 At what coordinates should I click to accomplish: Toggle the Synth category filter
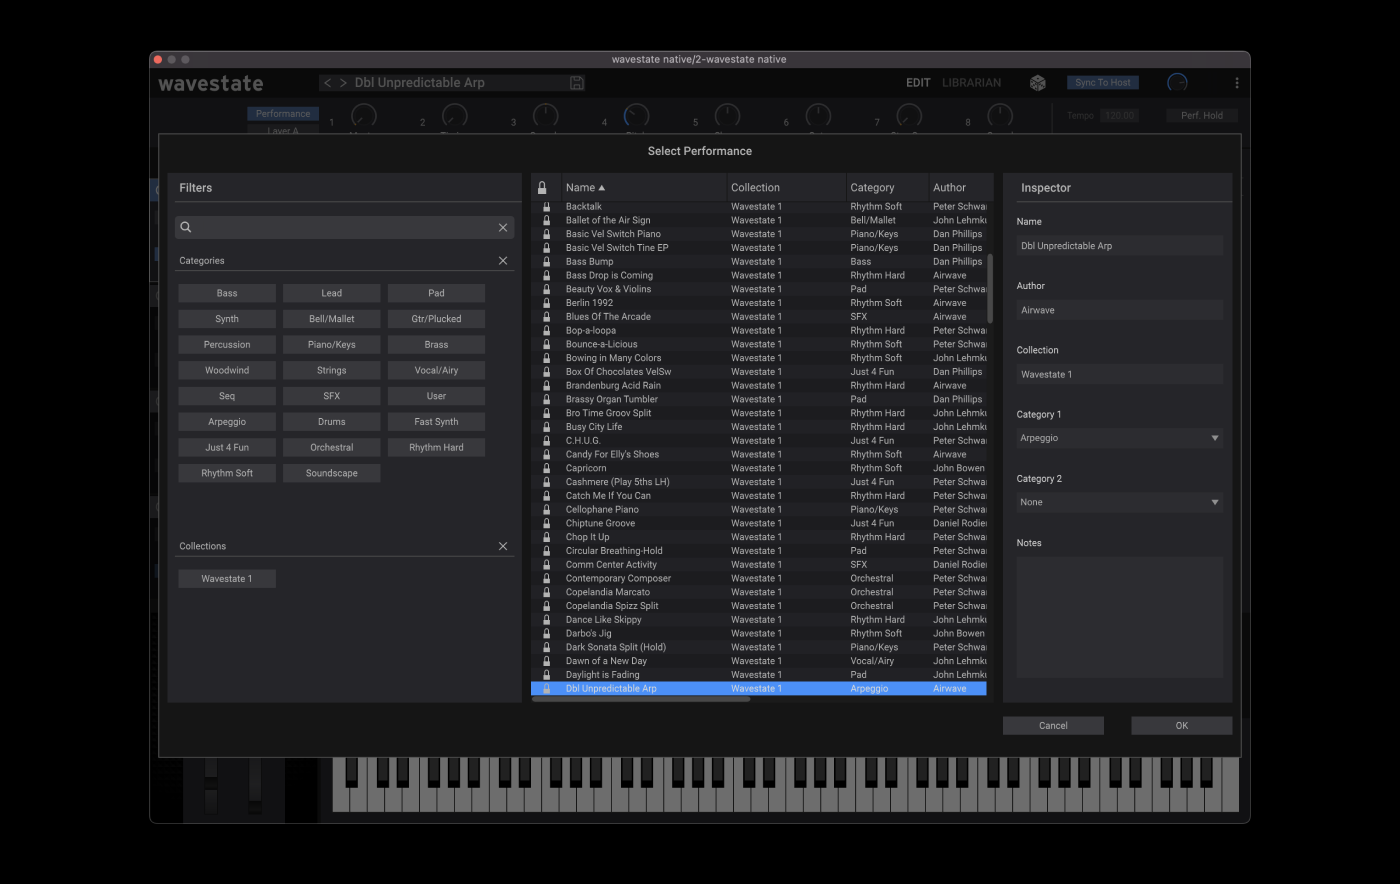point(227,319)
